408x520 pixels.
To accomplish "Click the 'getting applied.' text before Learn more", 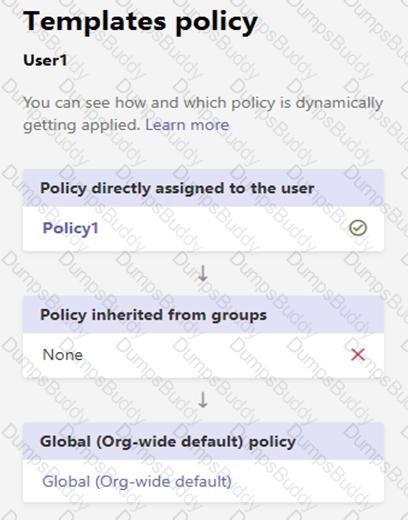I will click(82, 125).
